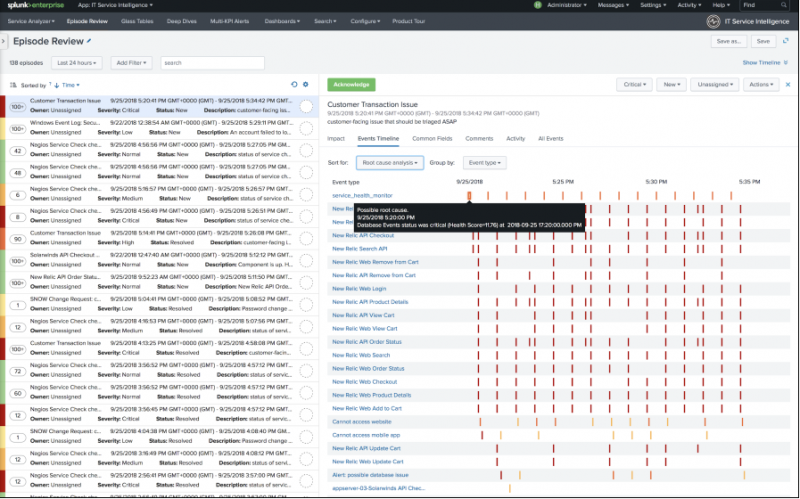Image resolution: width=800 pixels, height=499 pixels.
Task: Switch to the Comments tab
Action: [479, 139]
